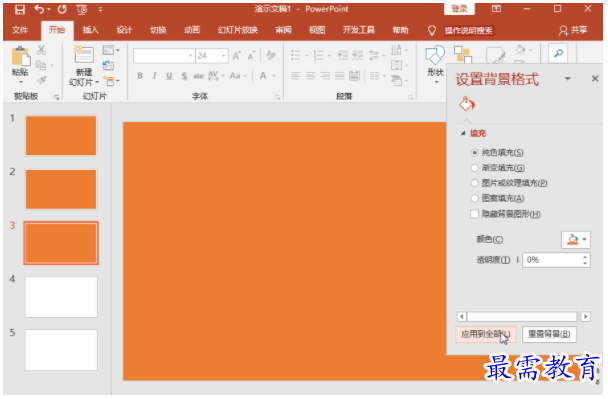Click the Save icon in title bar

[x=19, y=9]
